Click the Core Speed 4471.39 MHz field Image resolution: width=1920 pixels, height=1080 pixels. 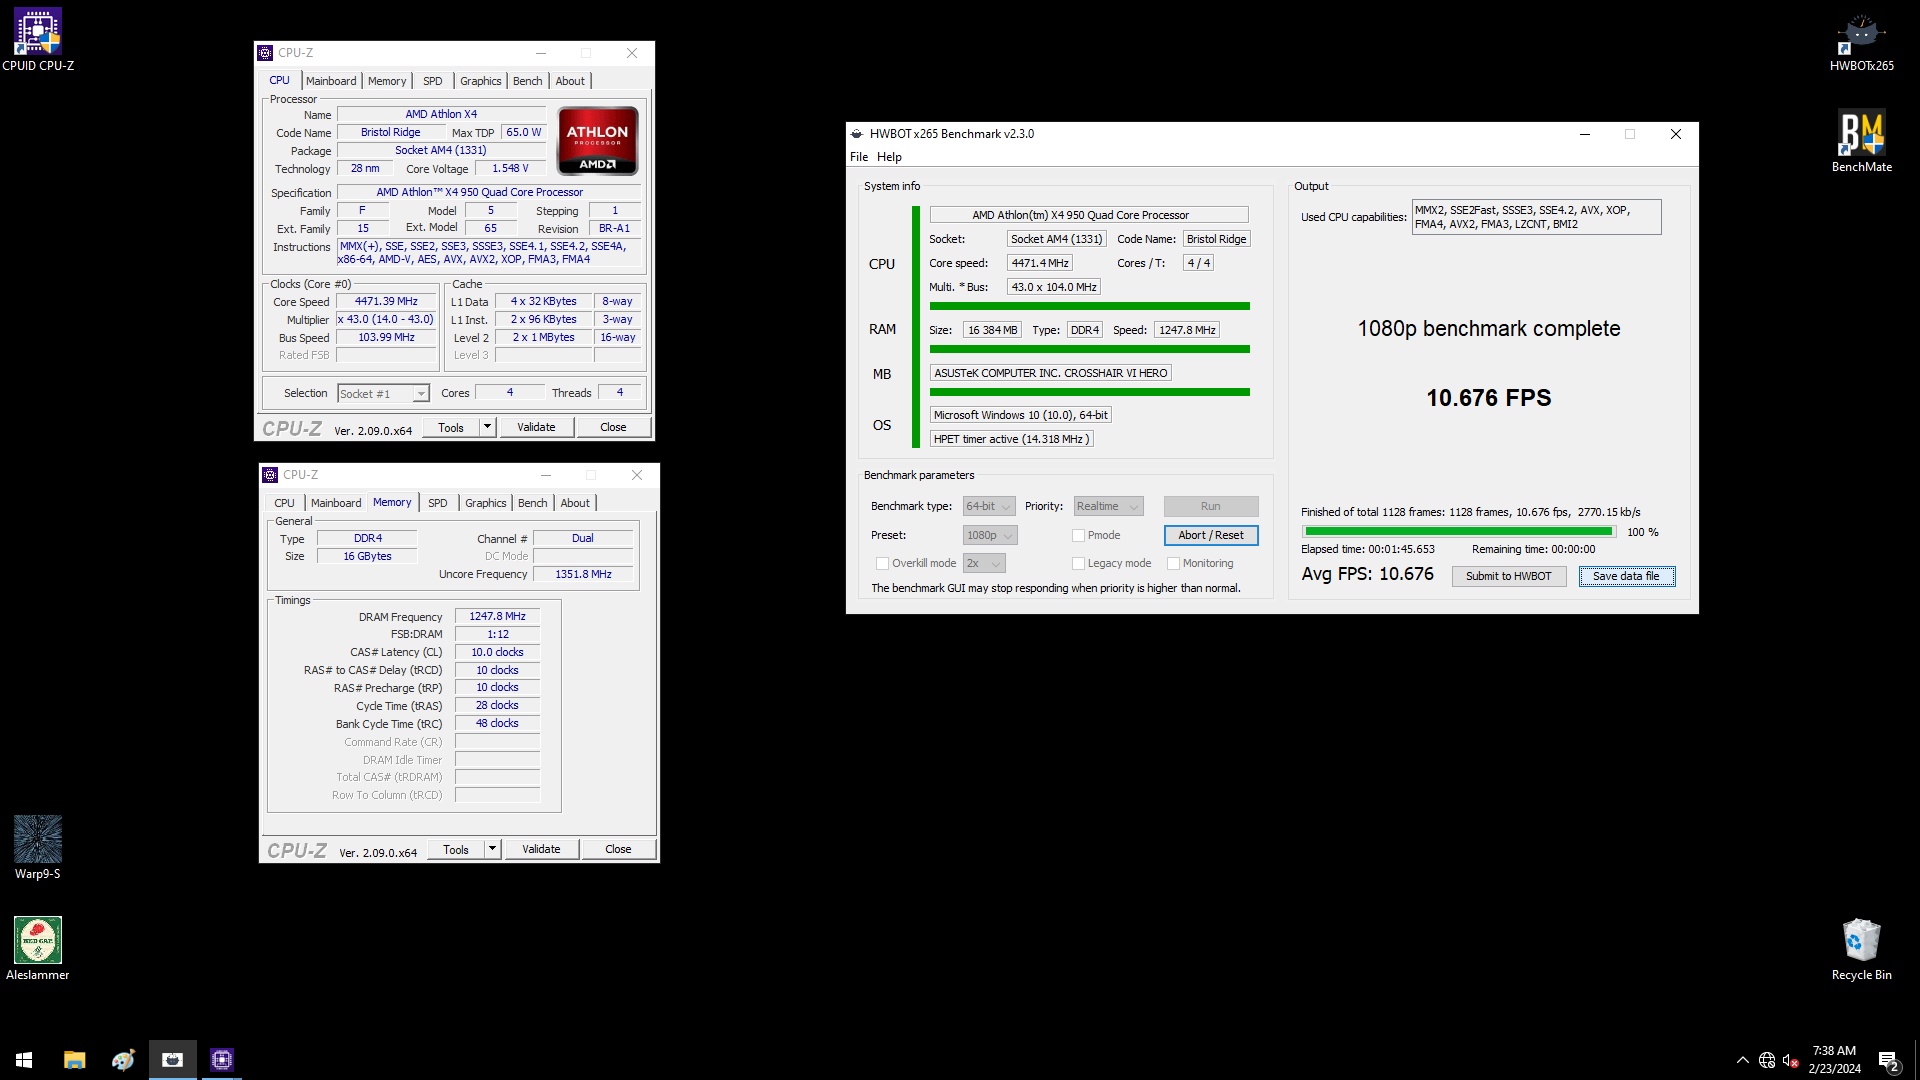click(386, 302)
